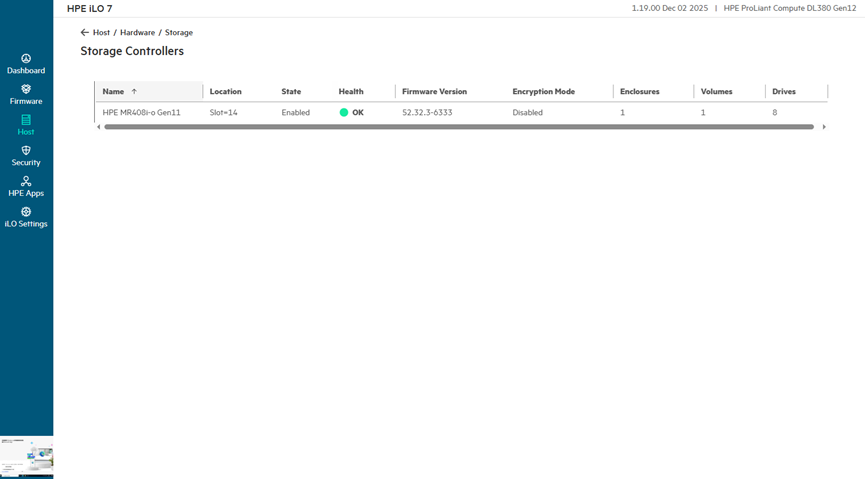Toggle sort arrow on Name column

[x=134, y=92]
